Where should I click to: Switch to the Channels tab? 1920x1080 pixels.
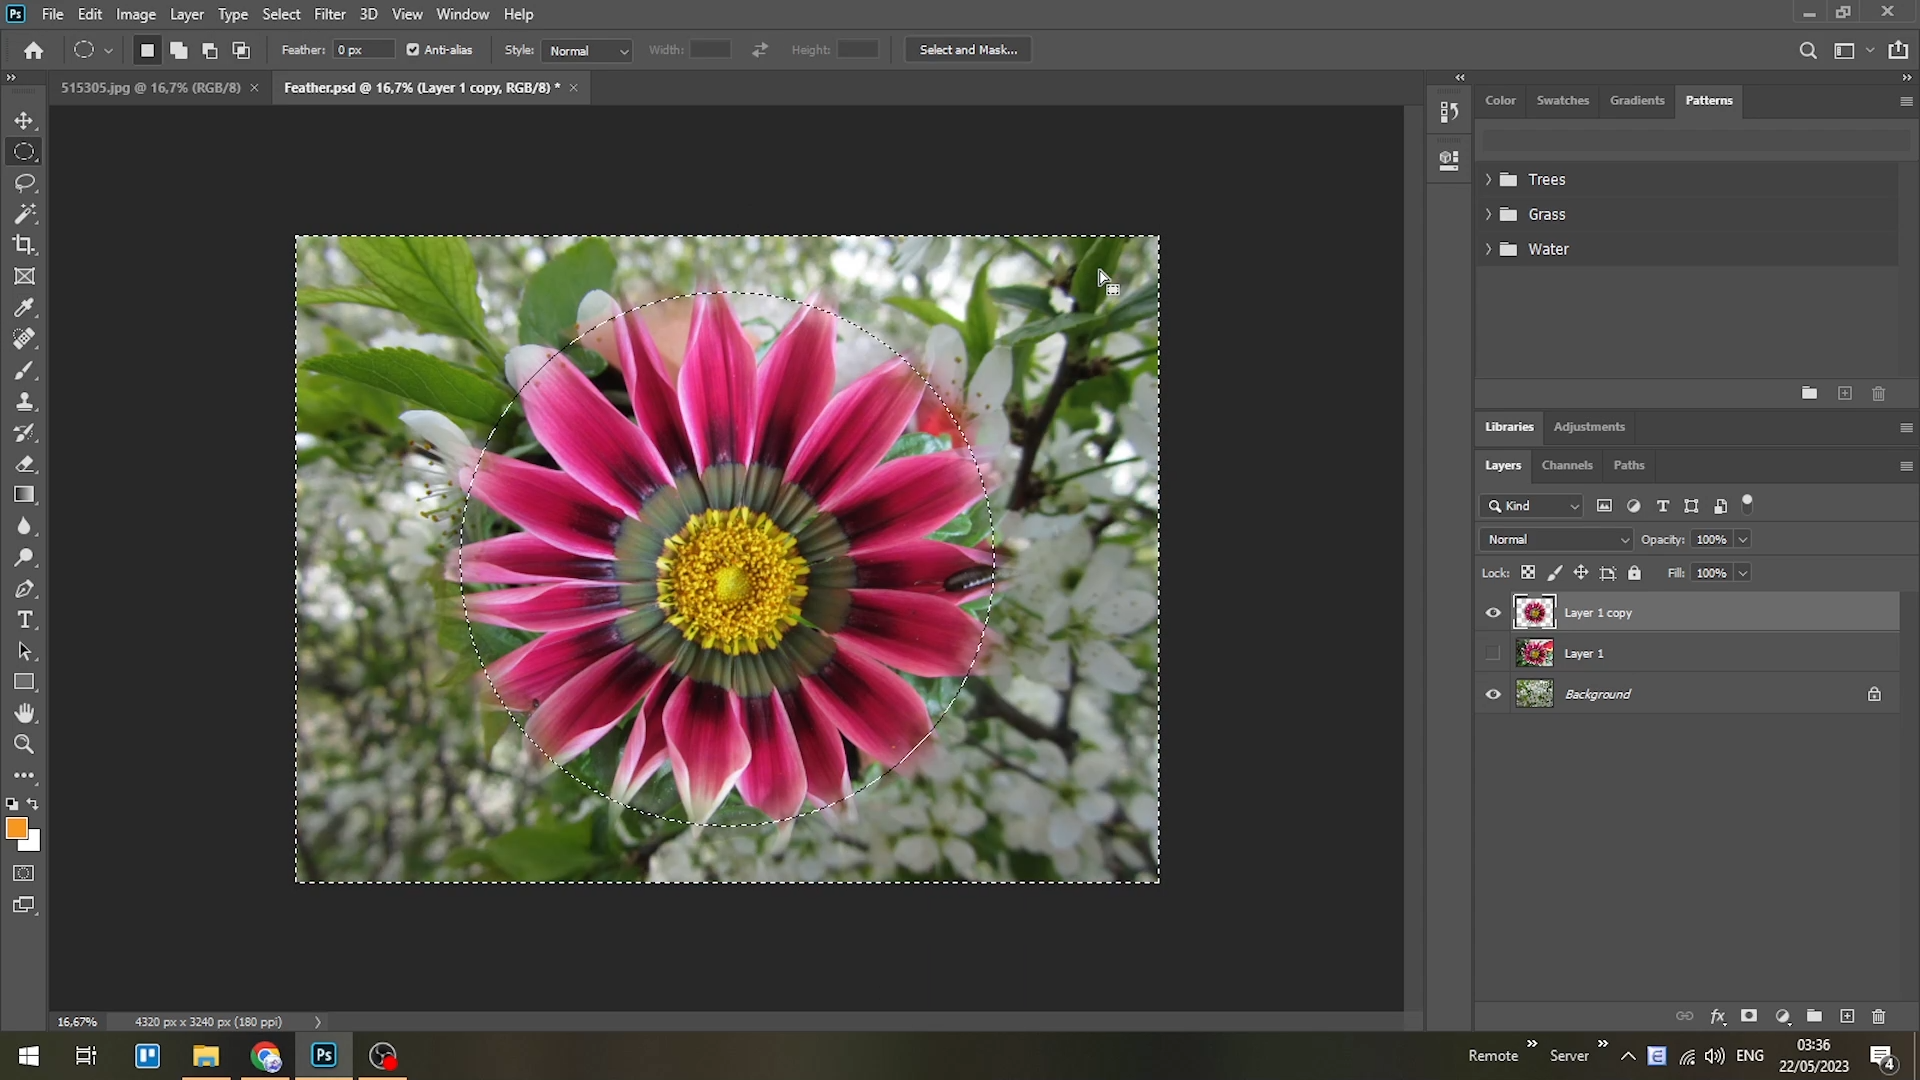(x=1566, y=465)
